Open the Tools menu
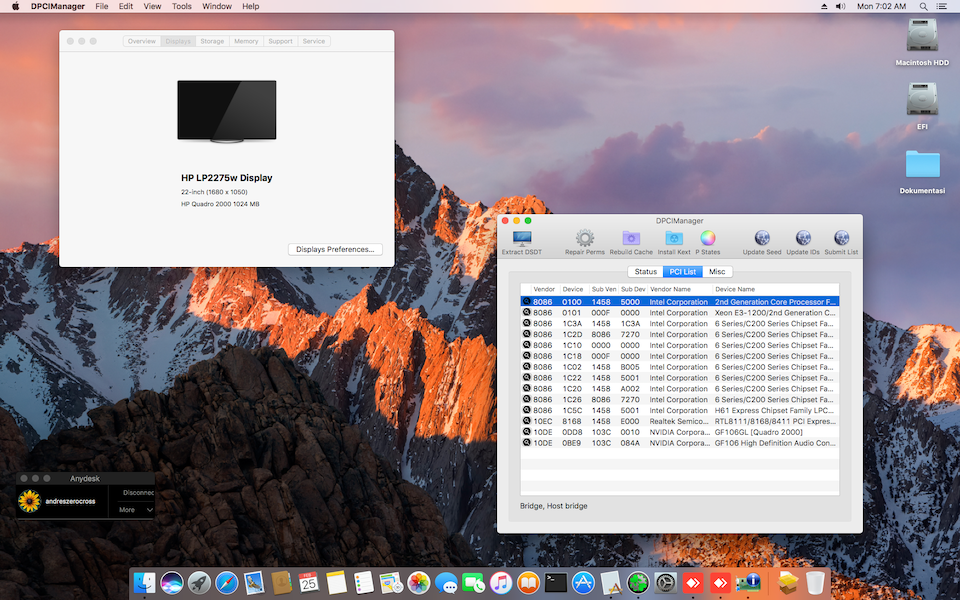 (182, 6)
